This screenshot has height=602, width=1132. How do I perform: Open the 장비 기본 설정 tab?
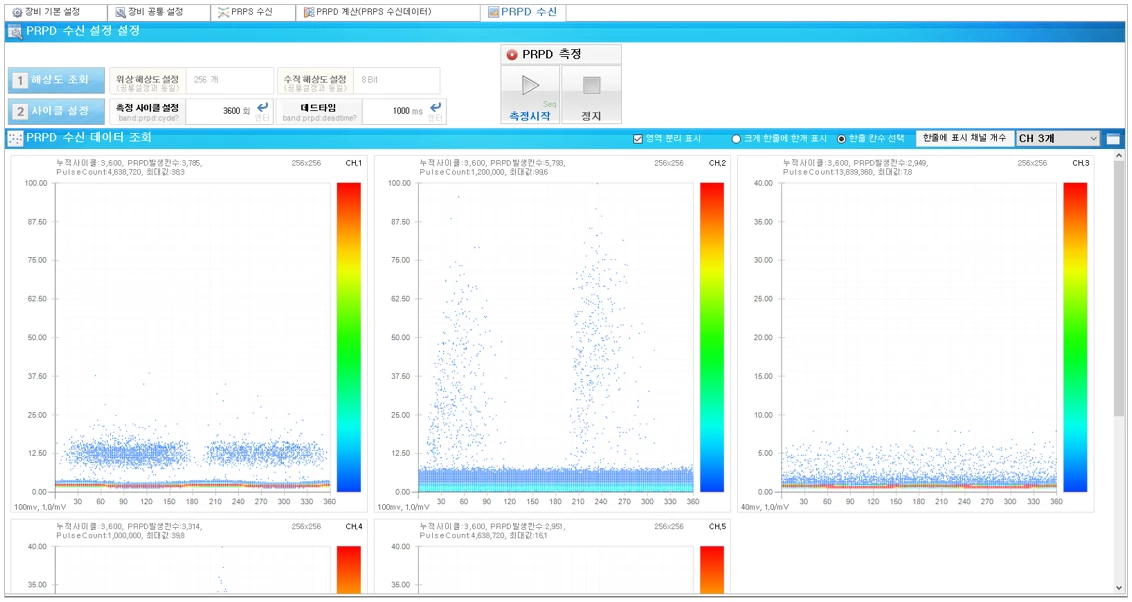[x=46, y=12]
